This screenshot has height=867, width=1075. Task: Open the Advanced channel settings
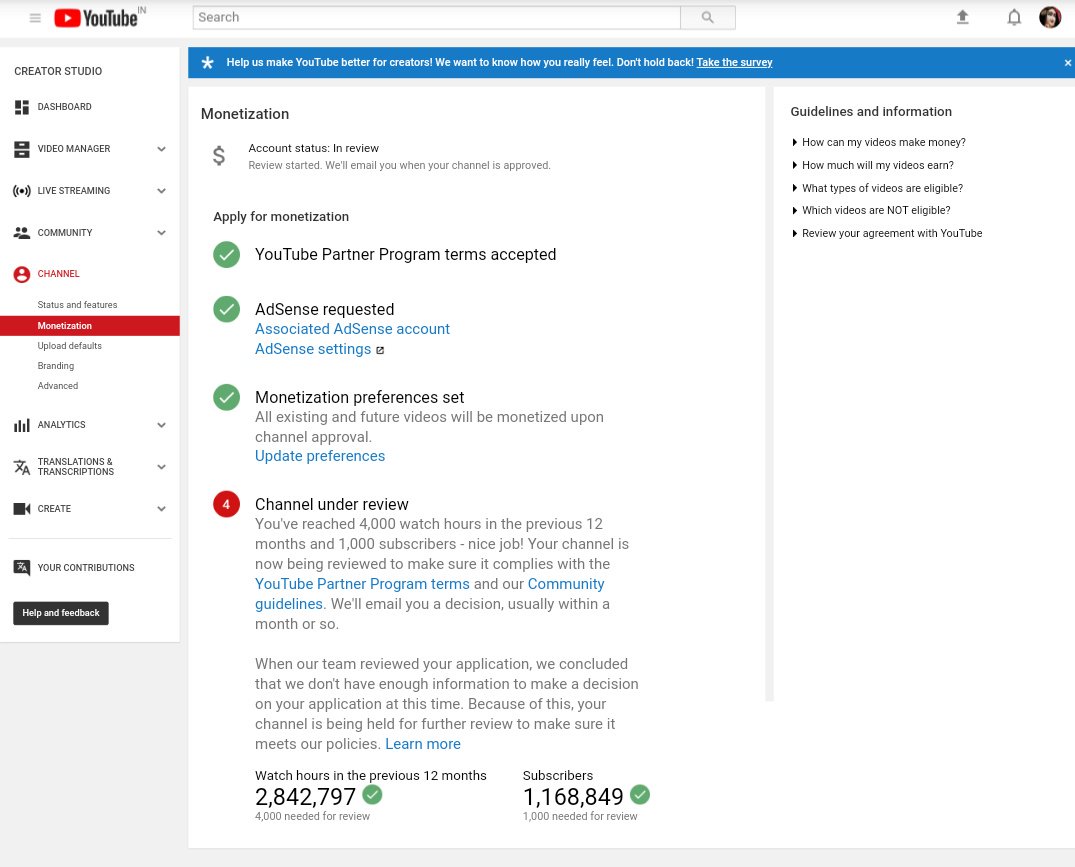[58, 386]
